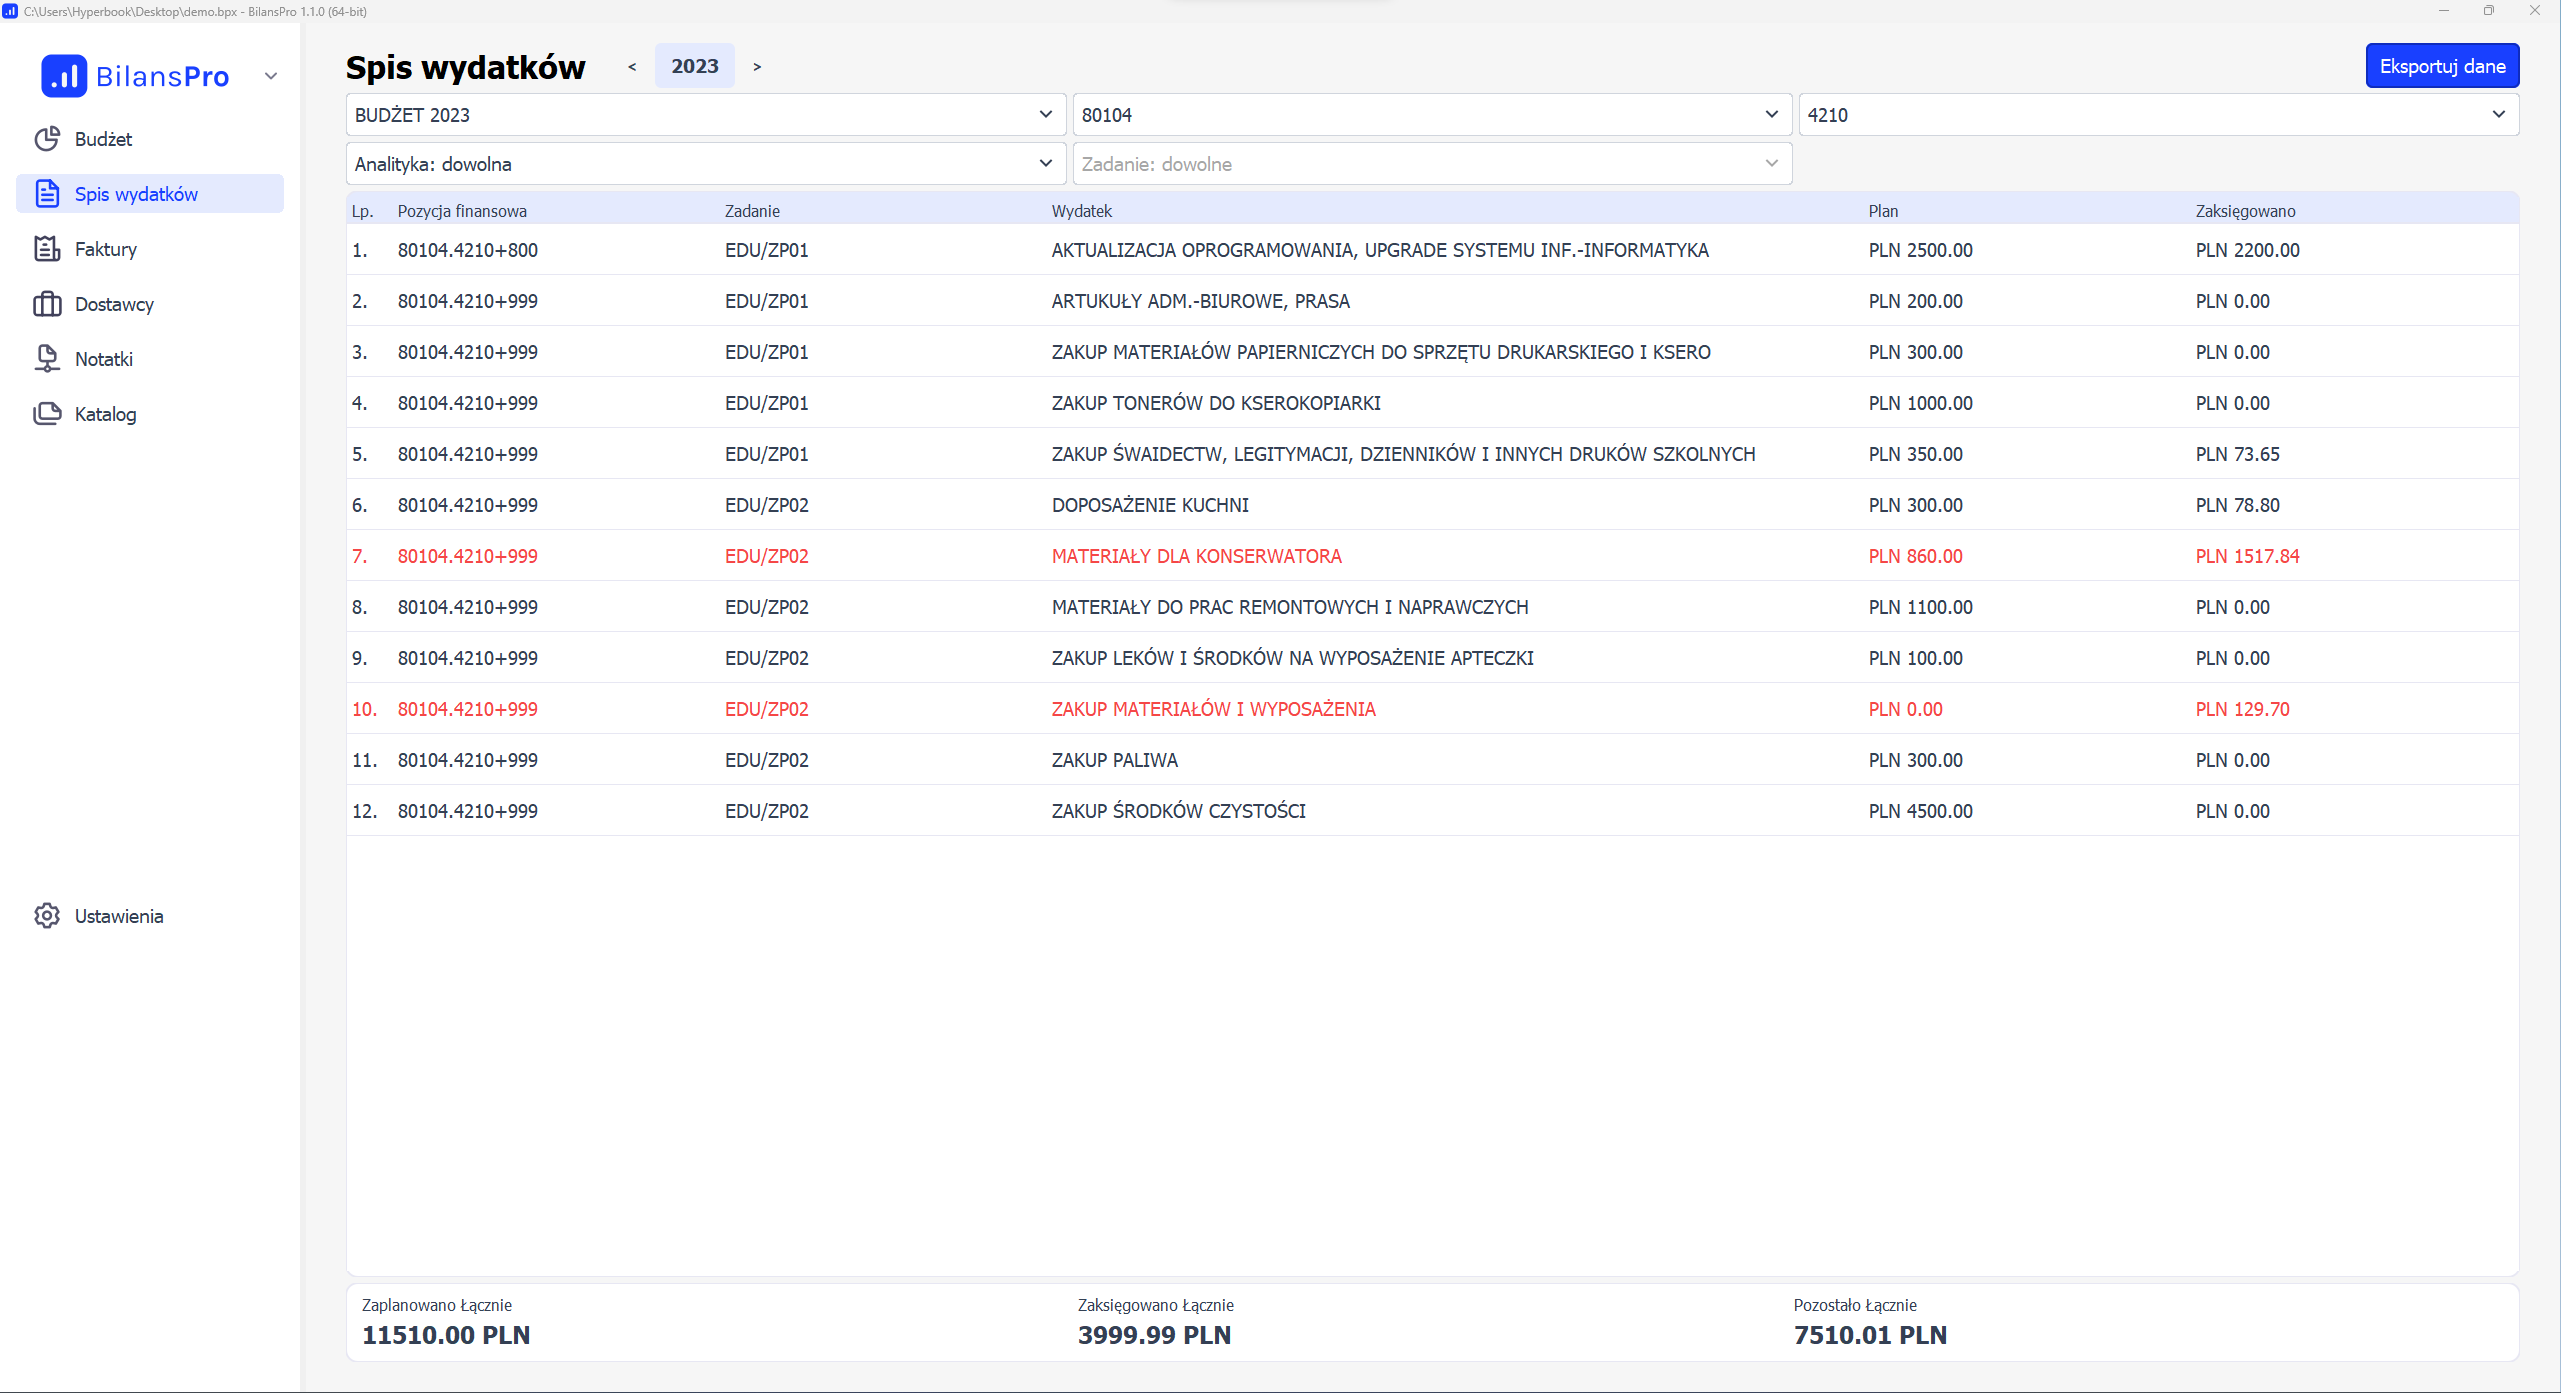Click the Ustawienia gear icon
This screenshot has height=1393, width=2561.
pyautogui.click(x=47, y=916)
